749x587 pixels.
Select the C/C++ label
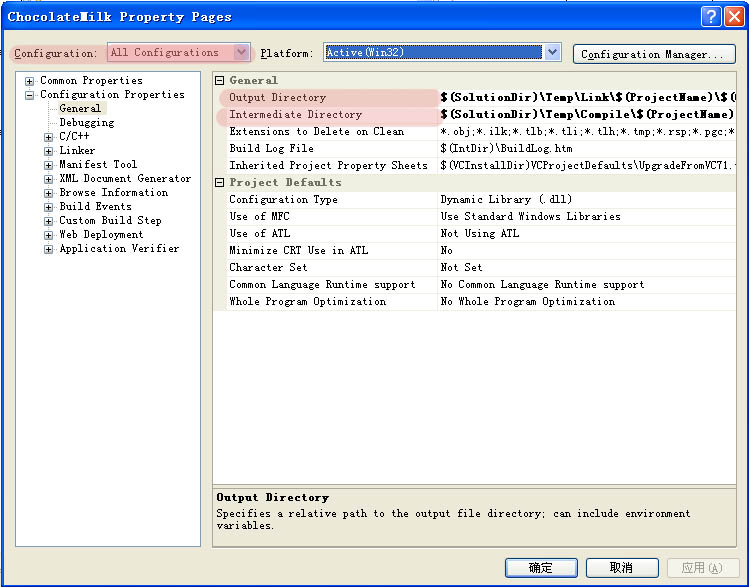pyautogui.click(x=74, y=136)
